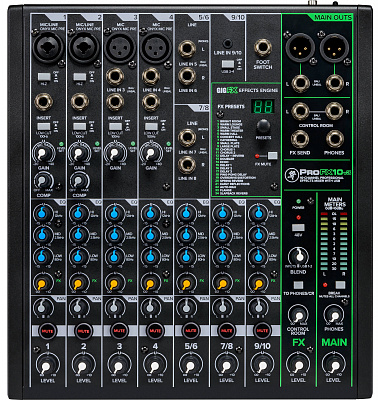Click the BREAK mute-all-channels button

point(340,285)
